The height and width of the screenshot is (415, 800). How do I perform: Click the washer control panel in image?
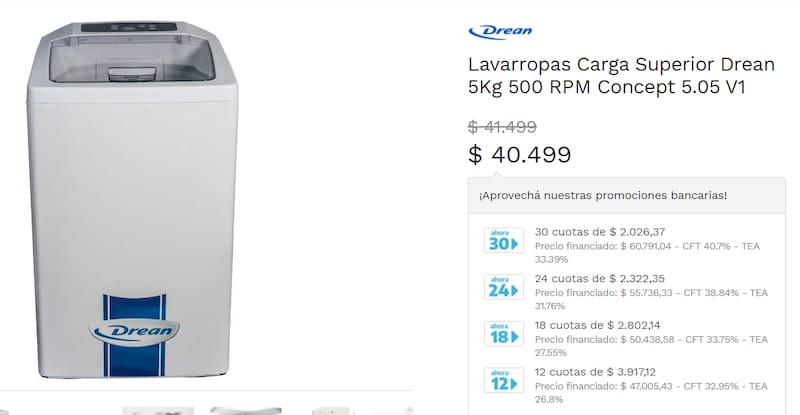129,27
